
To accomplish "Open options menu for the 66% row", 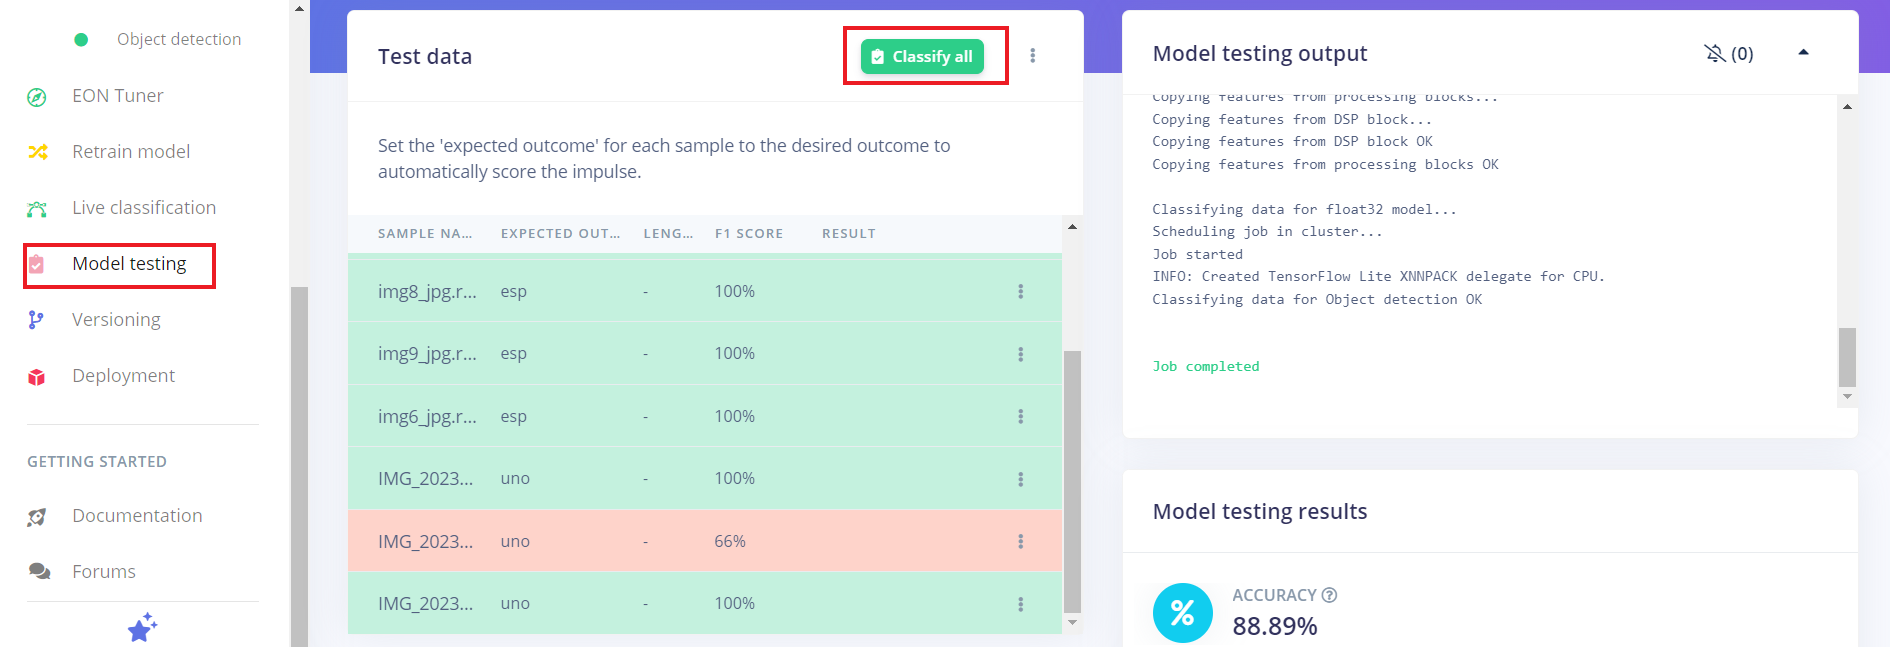I will point(1020,541).
